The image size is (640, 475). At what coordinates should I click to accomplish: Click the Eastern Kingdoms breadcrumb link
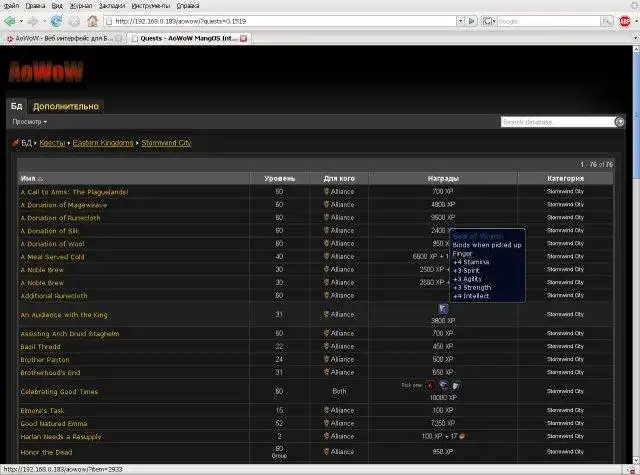(x=103, y=143)
